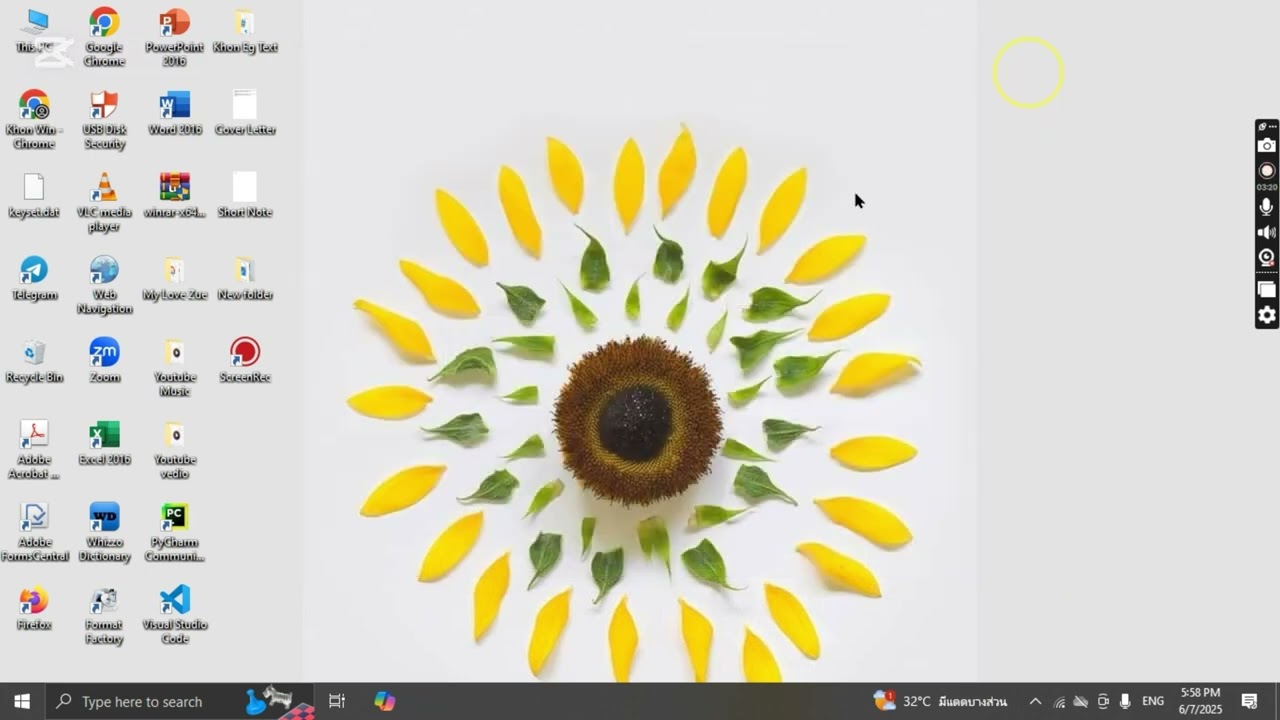Toggle webcam in ScreenRec toolbar

point(1267,258)
